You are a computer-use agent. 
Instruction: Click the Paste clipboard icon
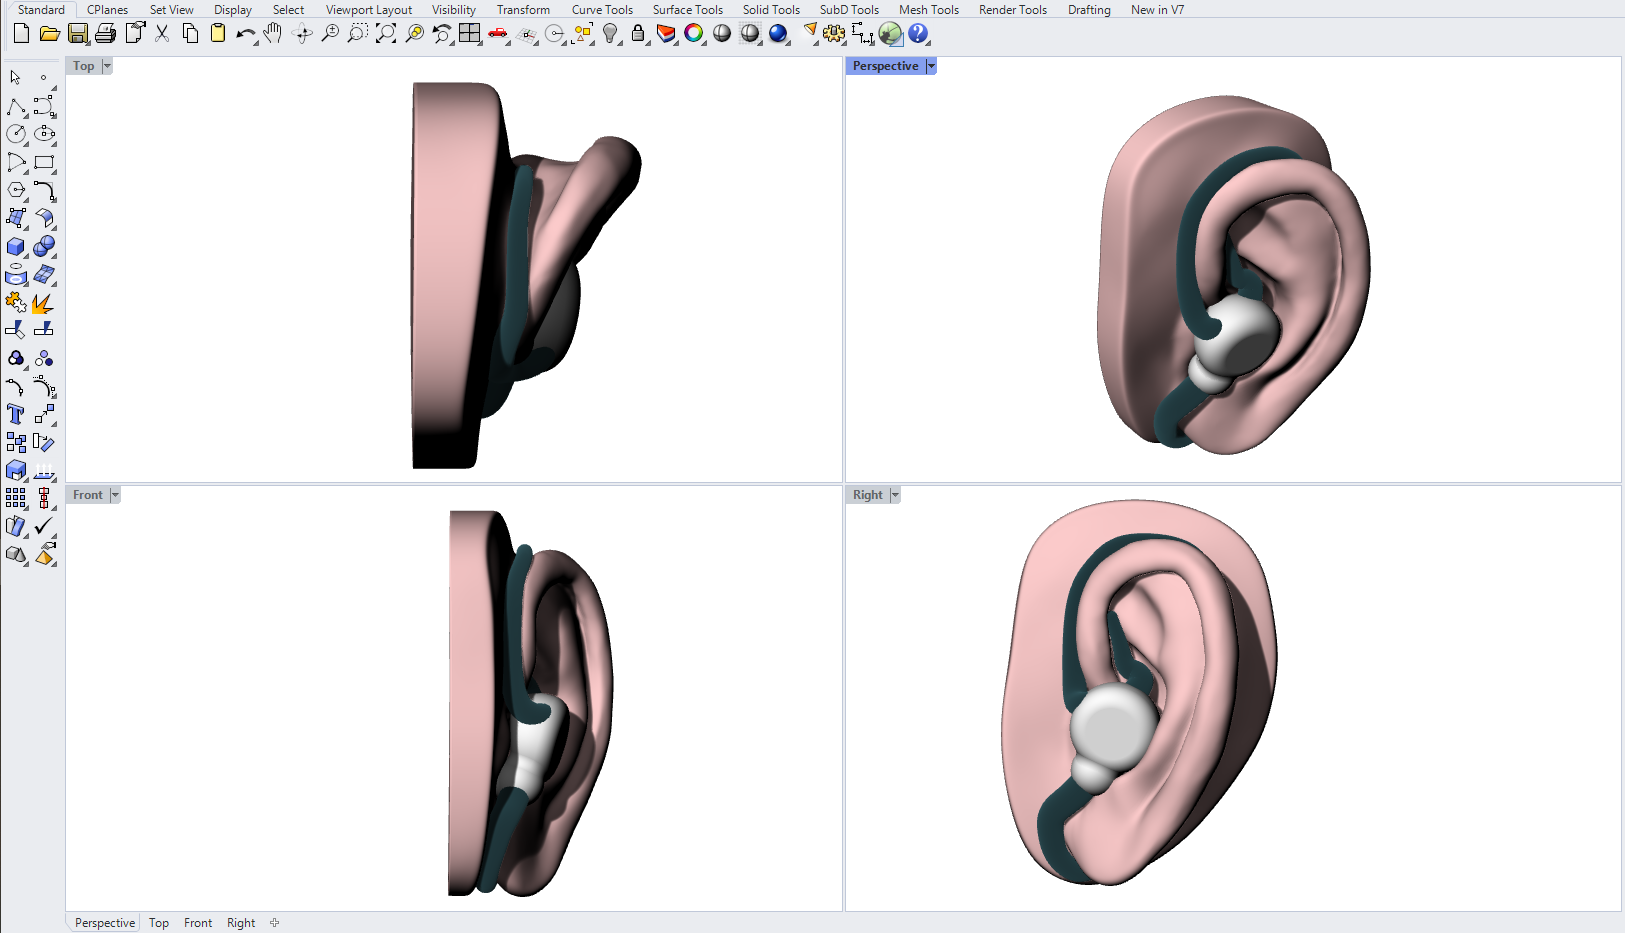[x=217, y=34]
